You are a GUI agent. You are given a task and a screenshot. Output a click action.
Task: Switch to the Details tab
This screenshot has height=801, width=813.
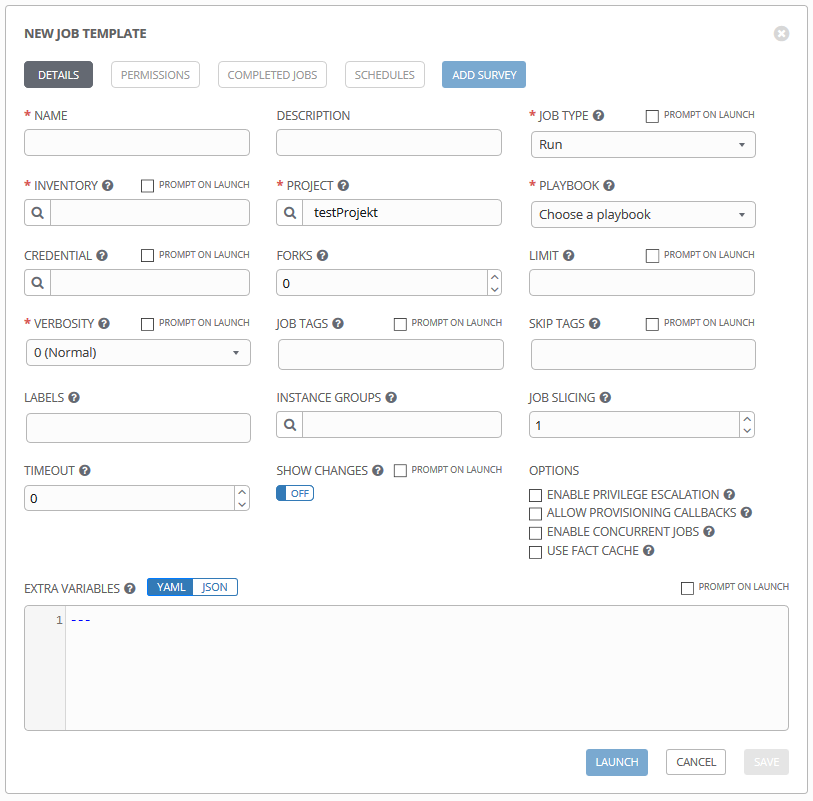pyautogui.click(x=59, y=75)
